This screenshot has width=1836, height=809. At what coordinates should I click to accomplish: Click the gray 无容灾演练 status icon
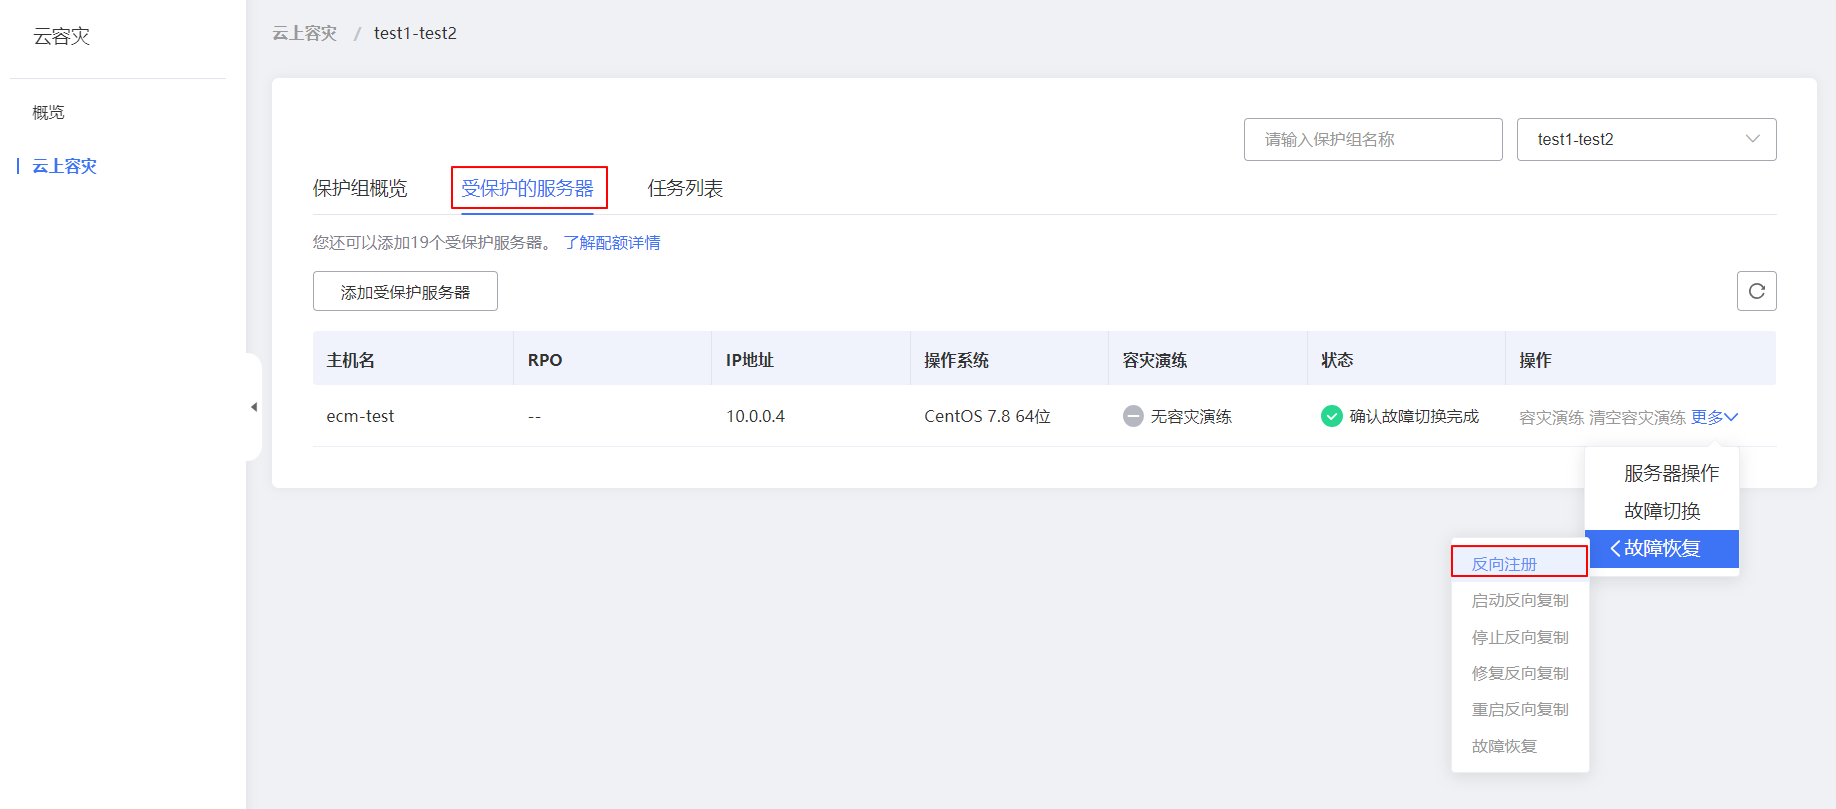pos(1133,416)
